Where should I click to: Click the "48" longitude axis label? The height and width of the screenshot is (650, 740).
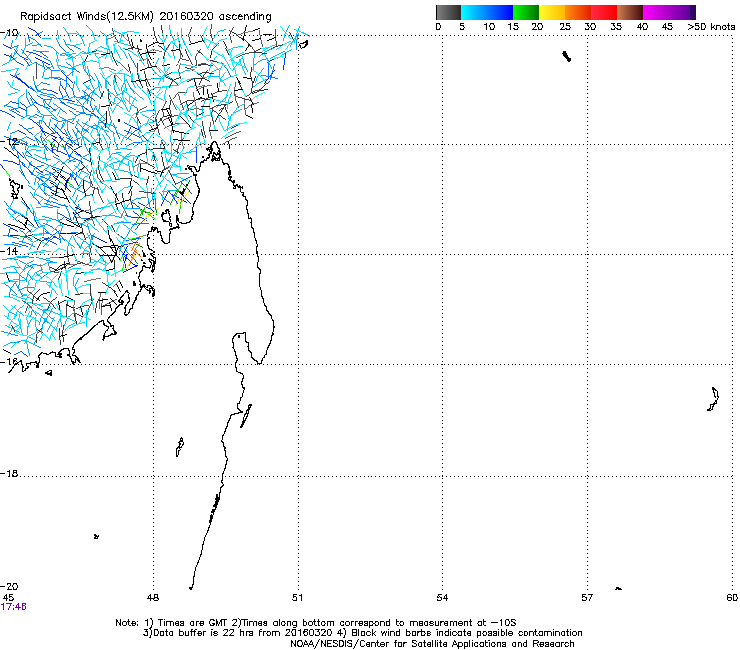(153, 598)
